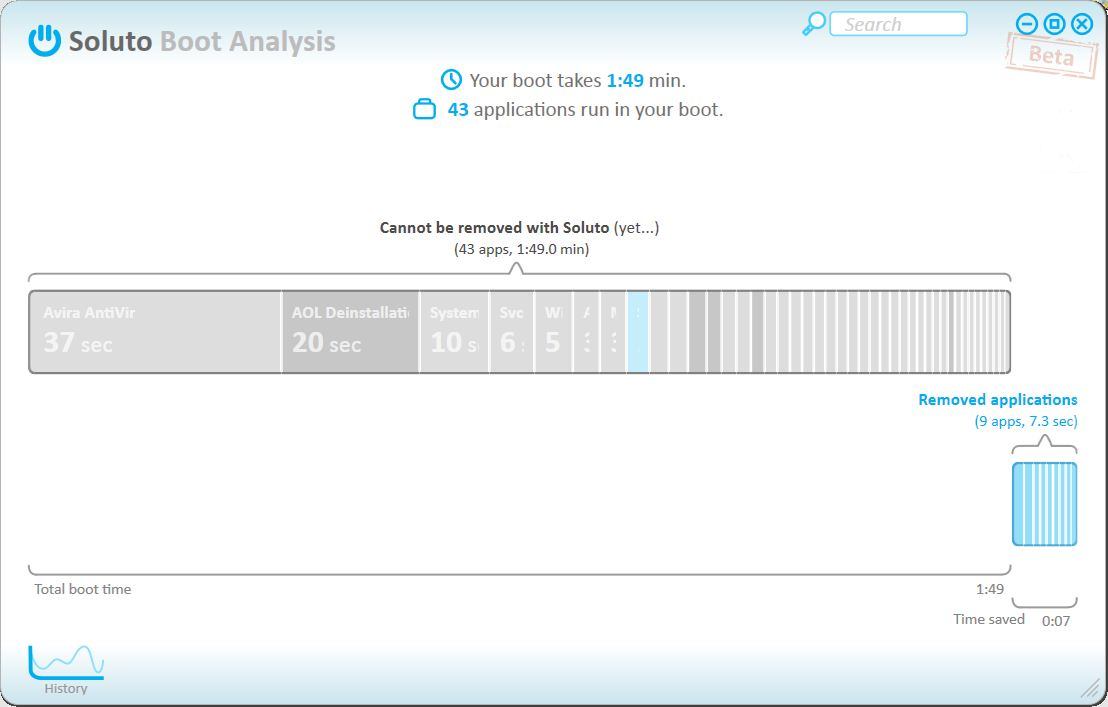This screenshot has width=1108, height=707.
Task: Open the History graph view
Action: [x=66, y=670]
